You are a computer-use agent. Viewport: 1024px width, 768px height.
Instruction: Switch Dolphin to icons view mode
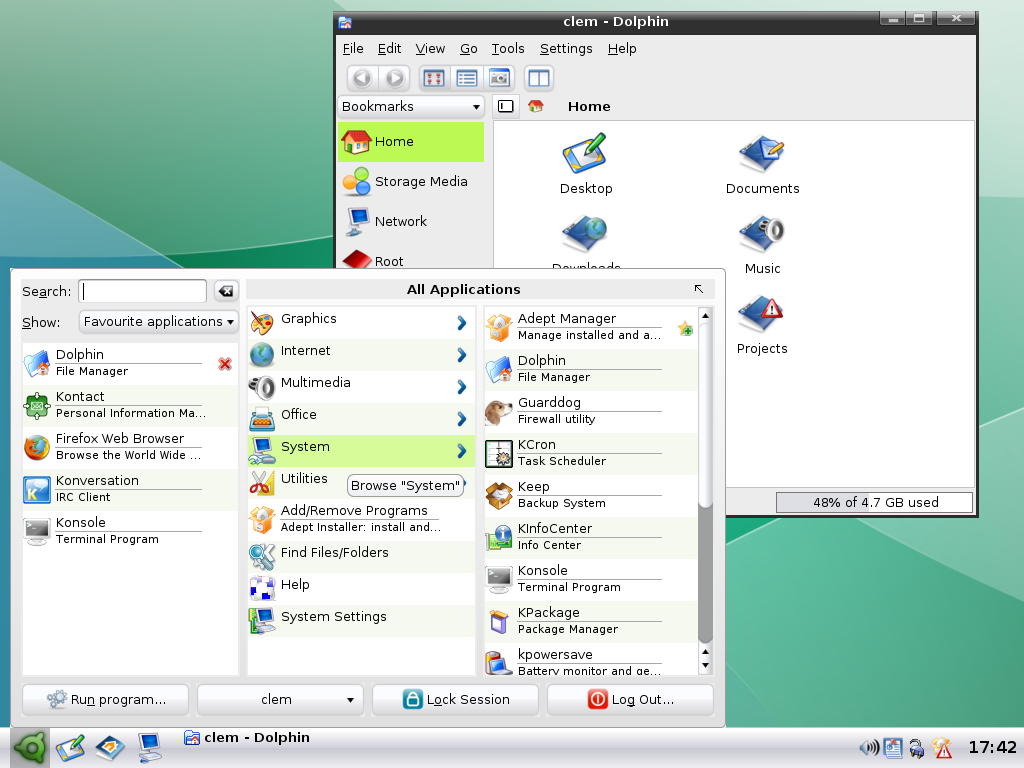[x=433, y=78]
